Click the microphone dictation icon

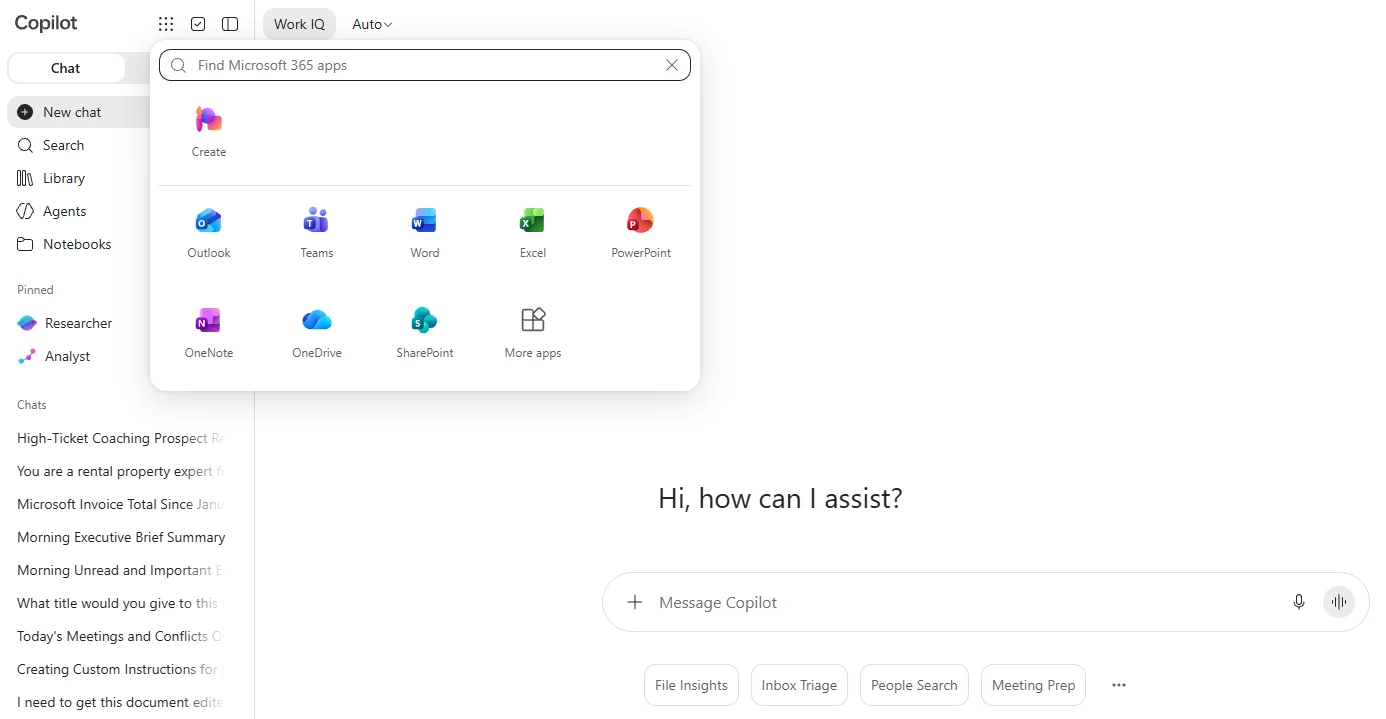(1299, 602)
